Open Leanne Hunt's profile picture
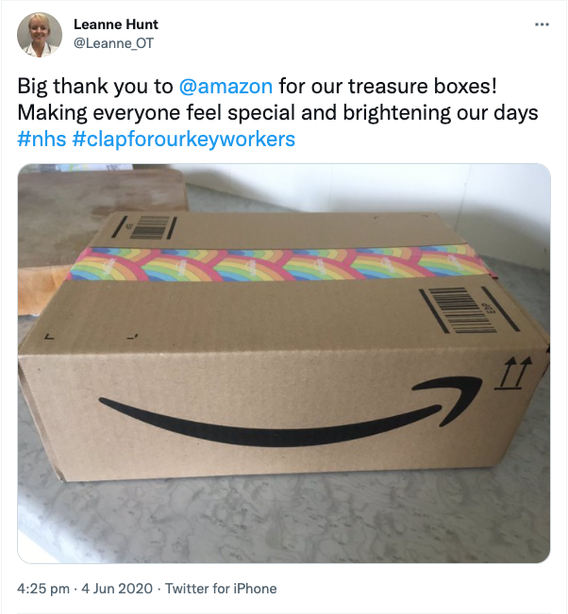The height and width of the screenshot is (614, 568). click(39, 34)
